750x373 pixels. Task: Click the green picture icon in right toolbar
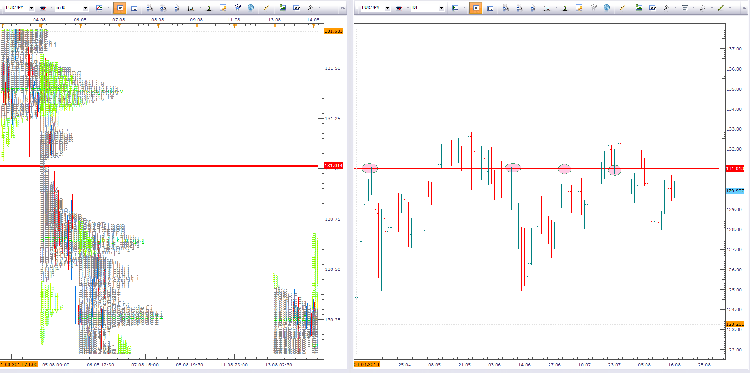tap(639, 8)
